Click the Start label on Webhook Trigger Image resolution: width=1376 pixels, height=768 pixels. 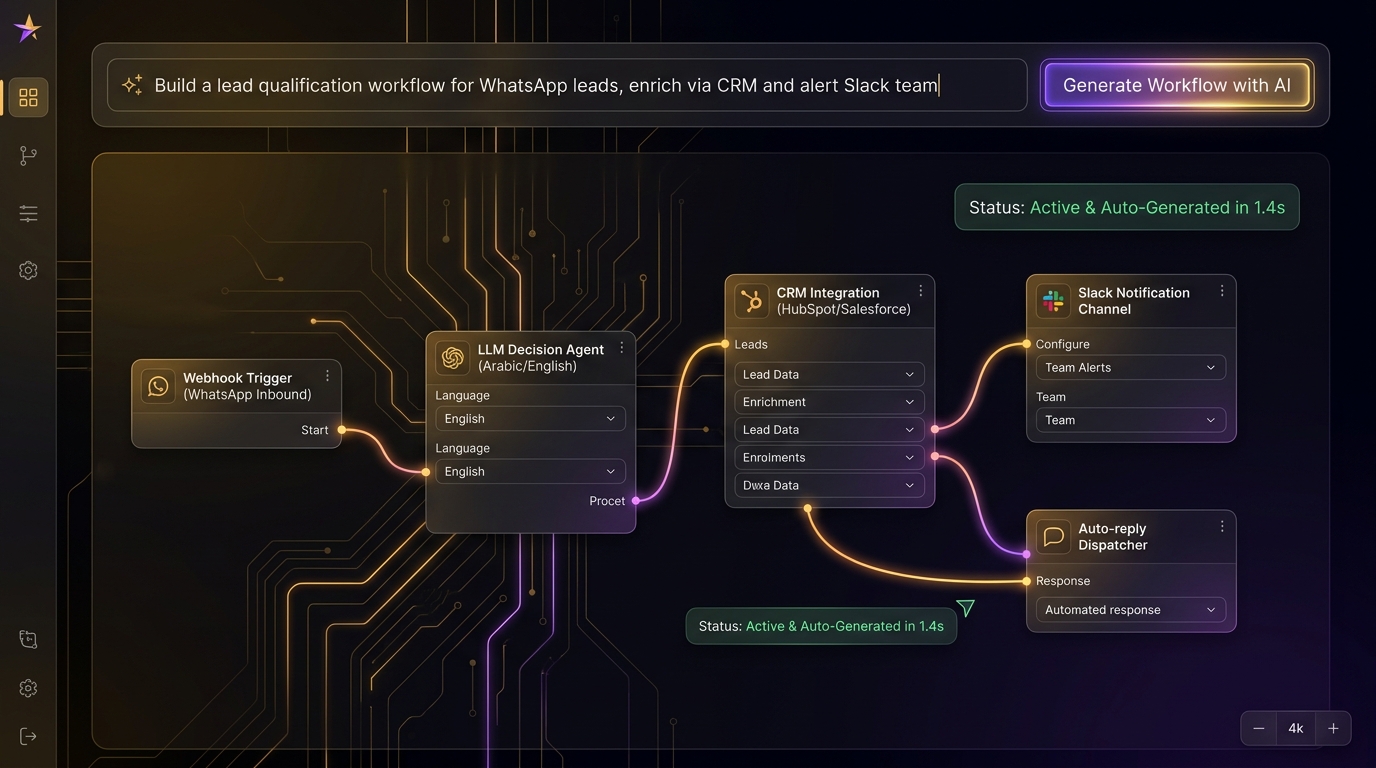click(314, 430)
